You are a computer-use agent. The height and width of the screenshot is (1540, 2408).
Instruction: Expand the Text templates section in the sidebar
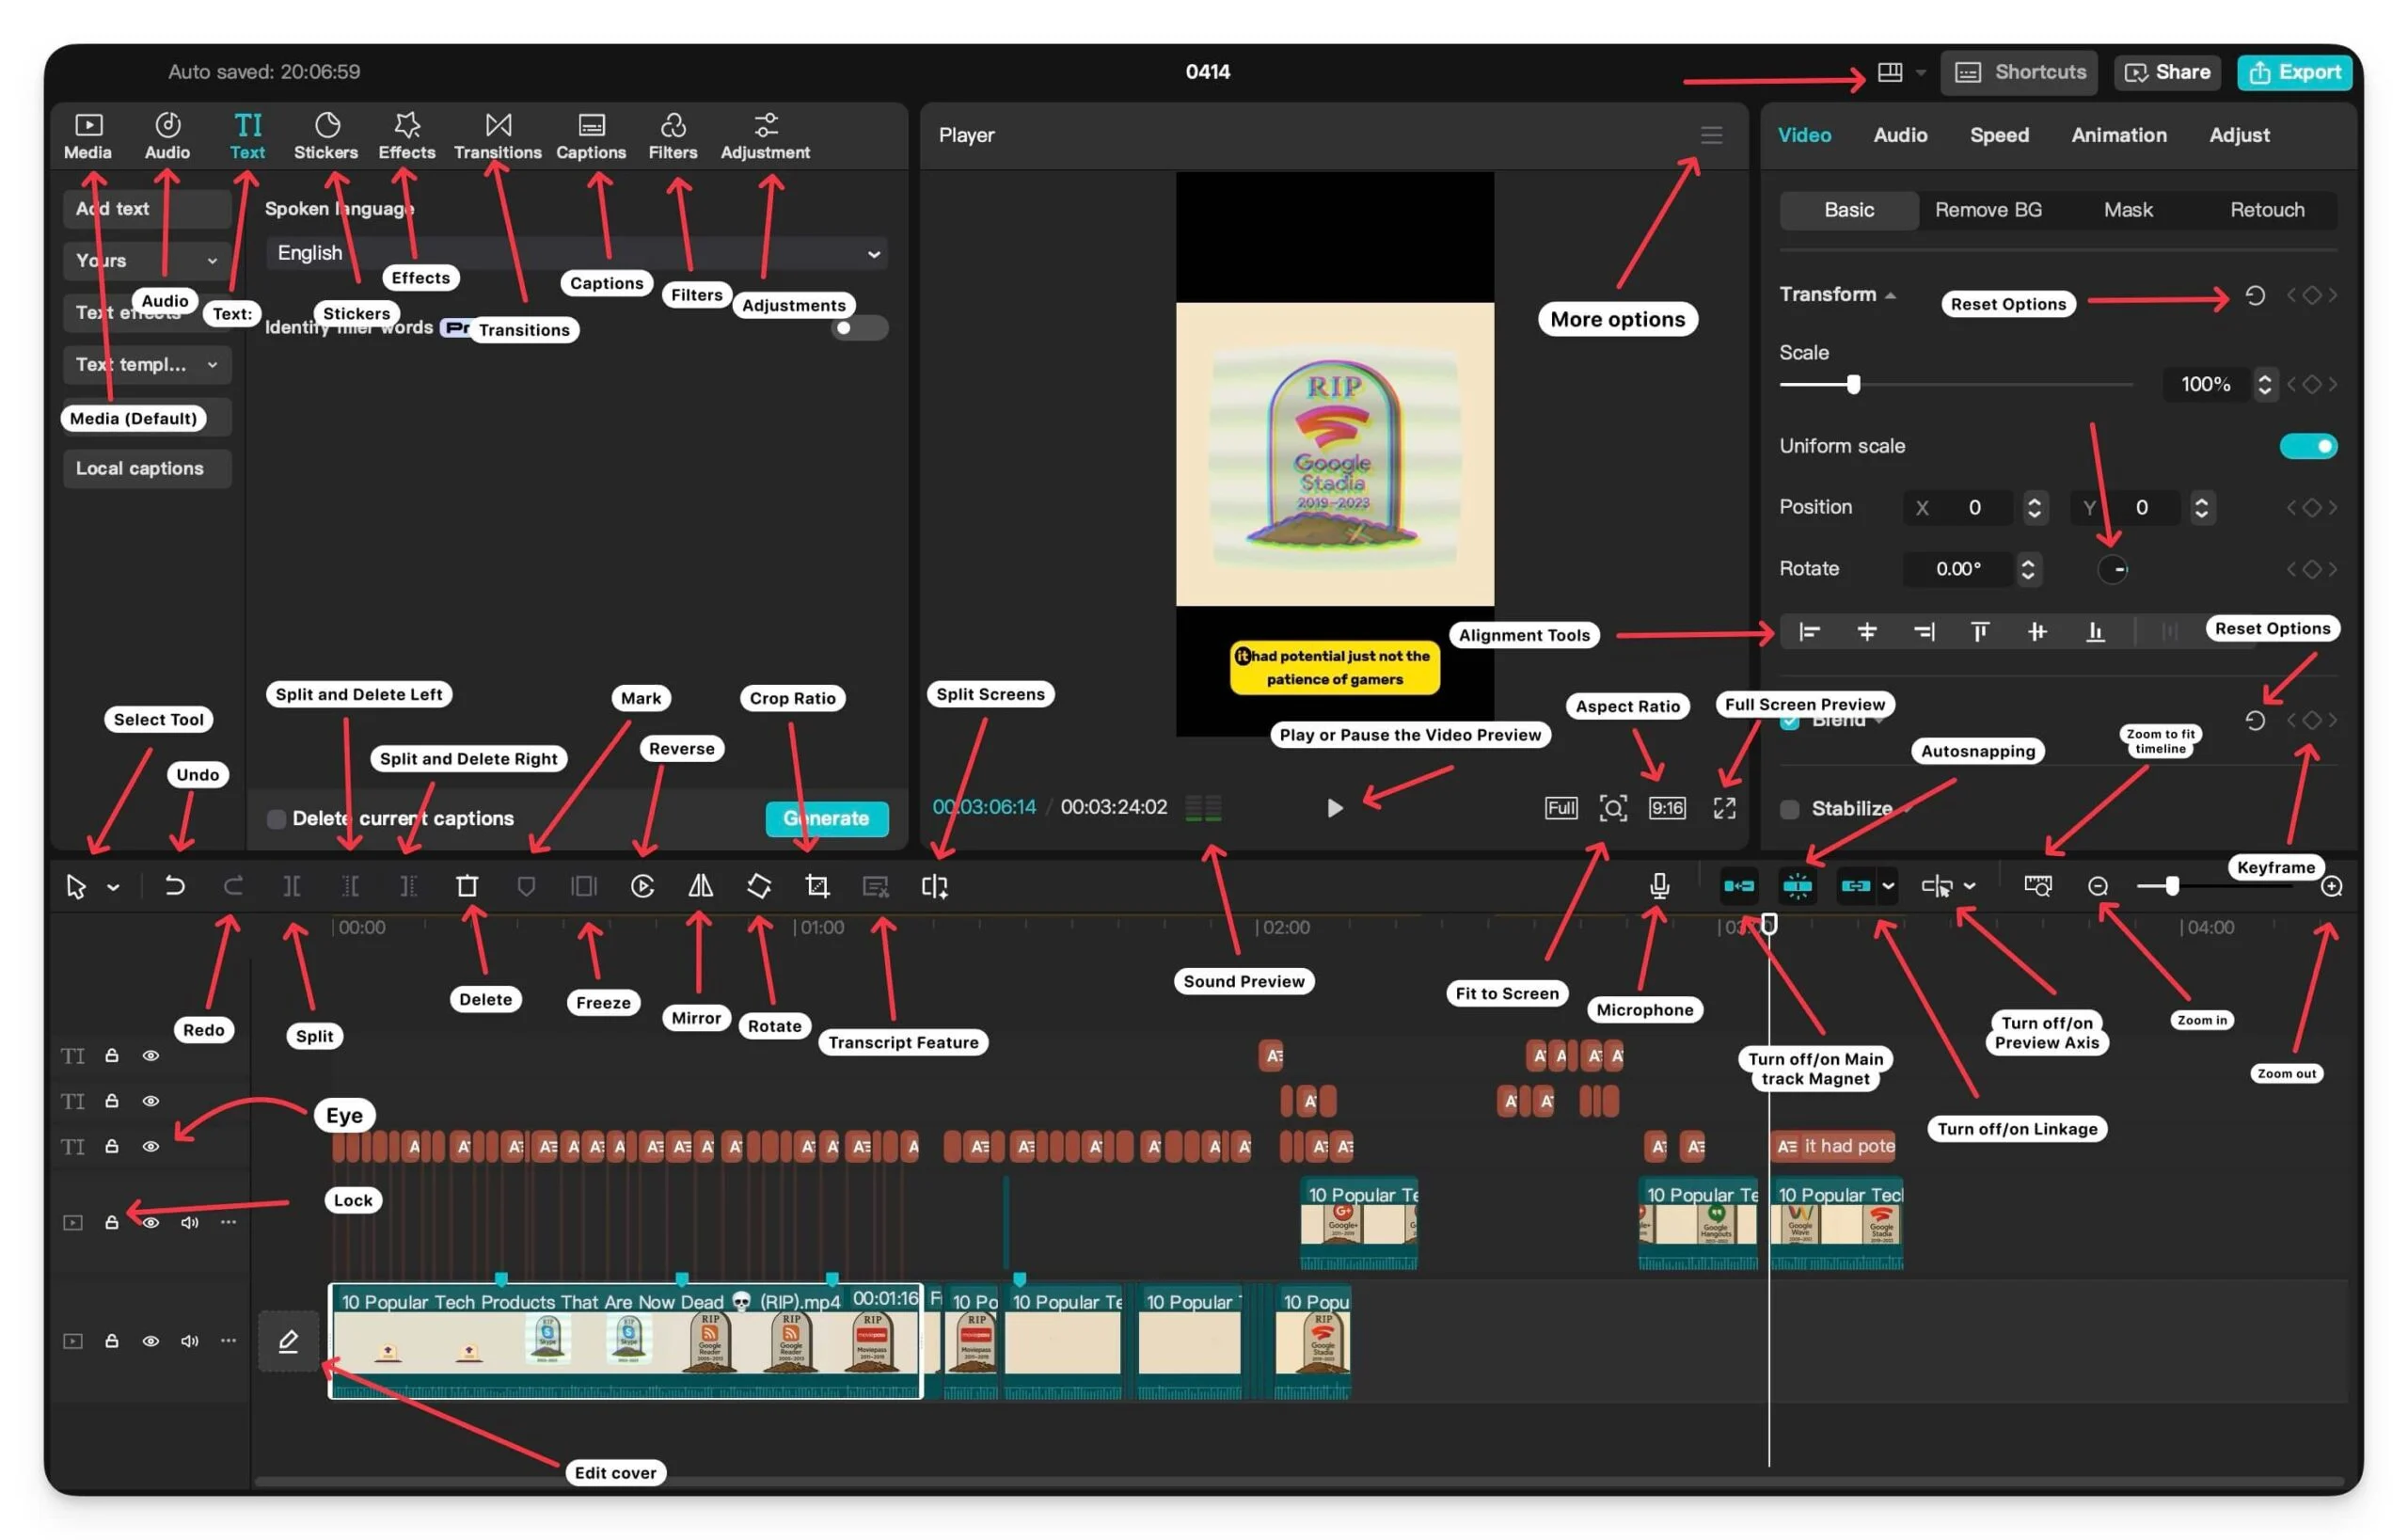click(x=146, y=365)
